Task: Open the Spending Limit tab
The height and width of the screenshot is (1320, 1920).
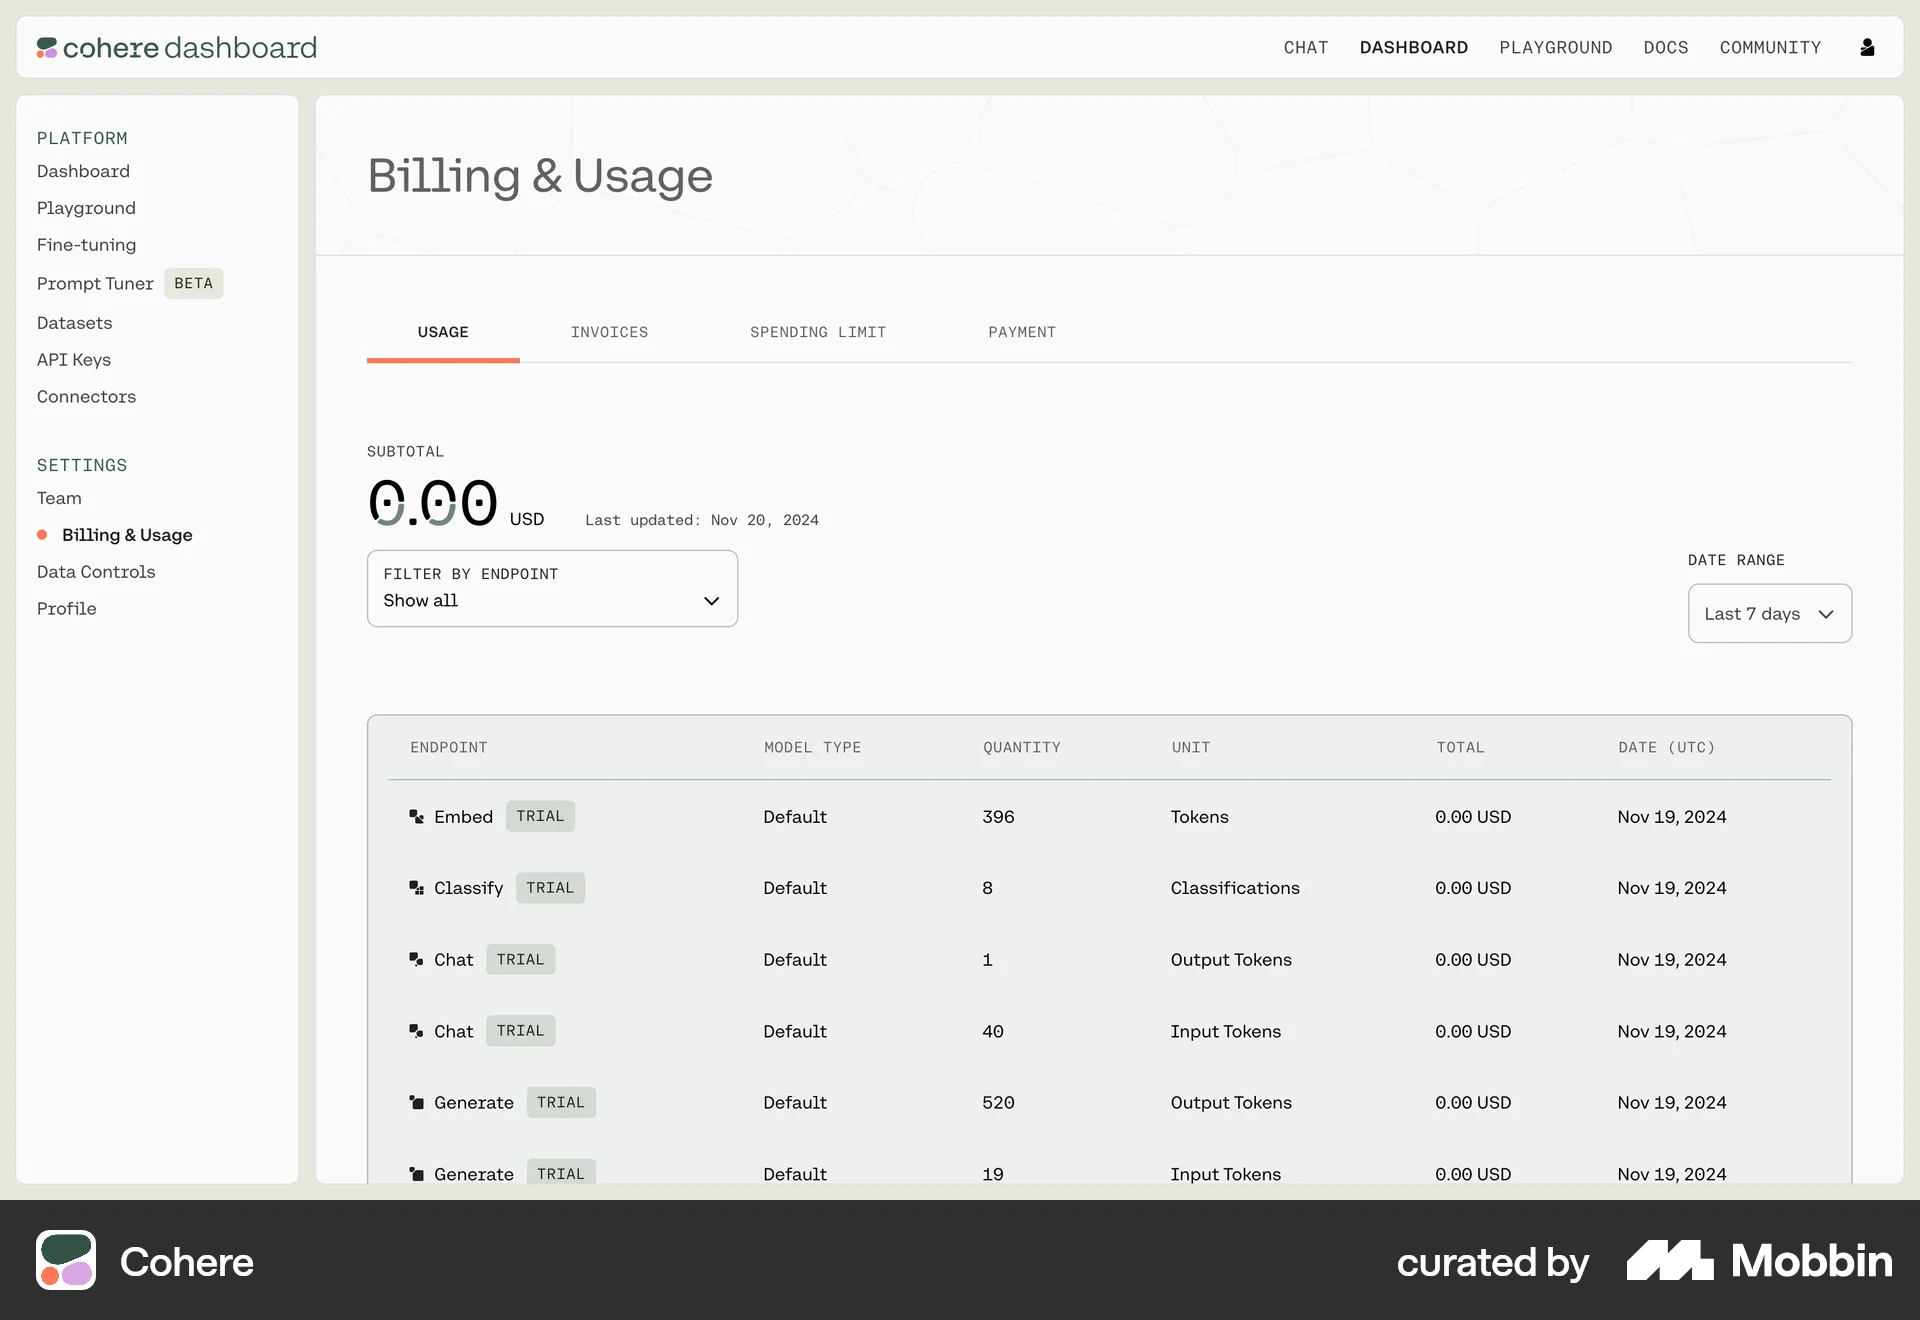Action: tap(818, 332)
